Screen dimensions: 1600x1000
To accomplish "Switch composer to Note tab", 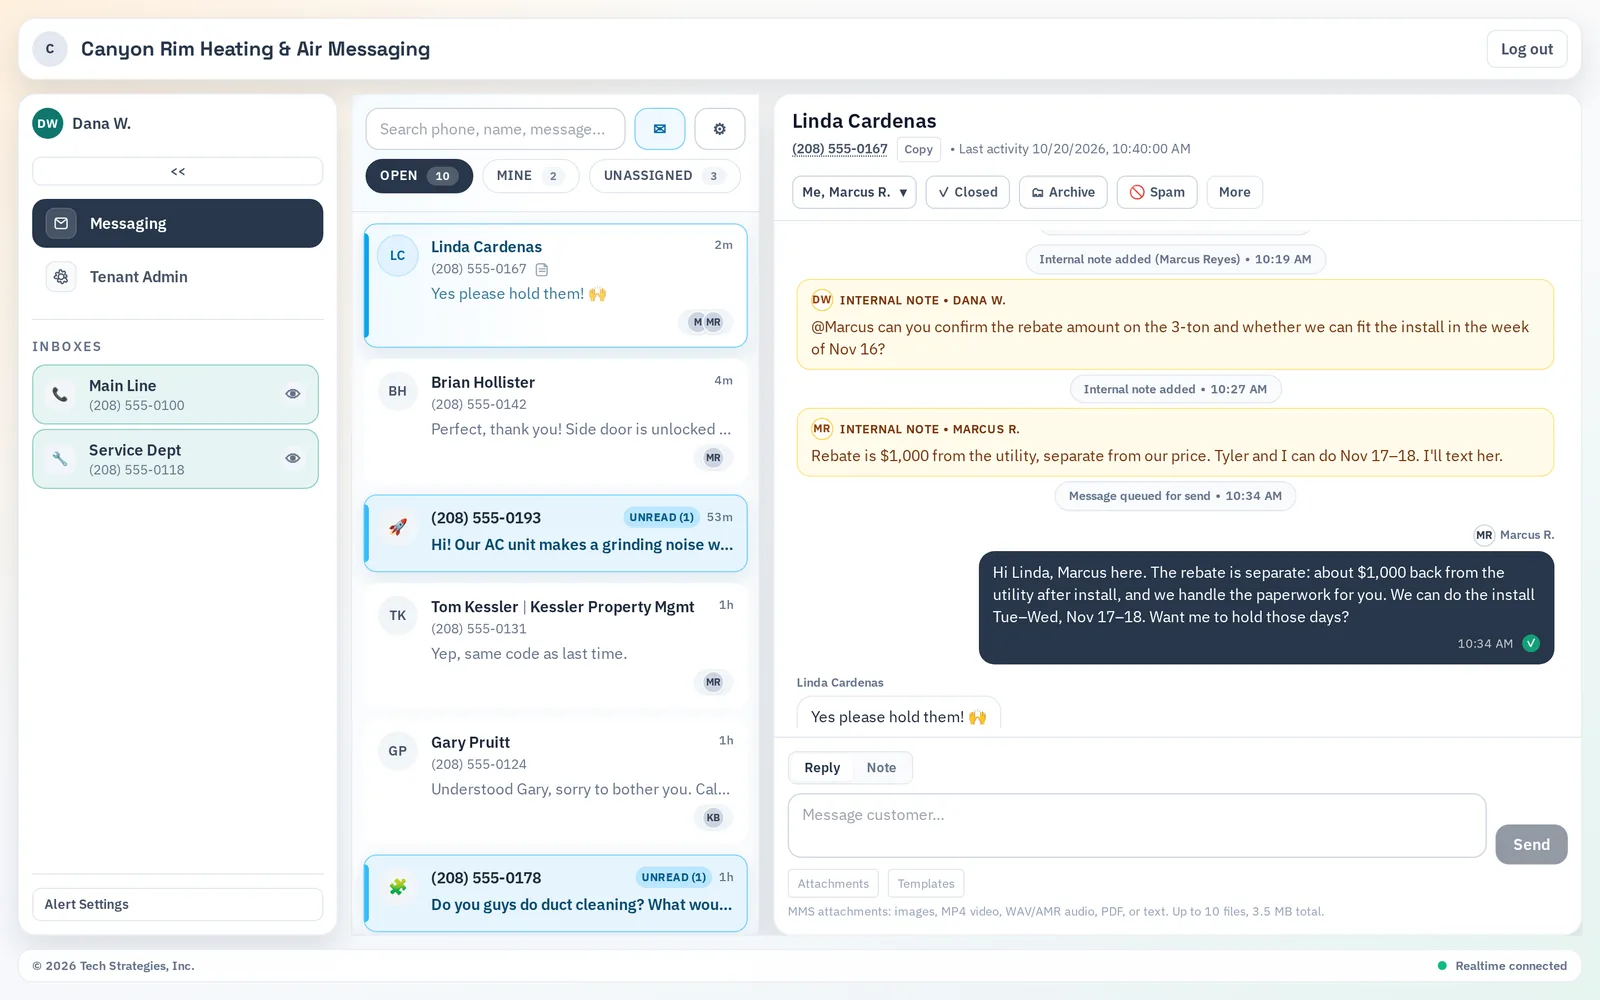I will click(881, 768).
